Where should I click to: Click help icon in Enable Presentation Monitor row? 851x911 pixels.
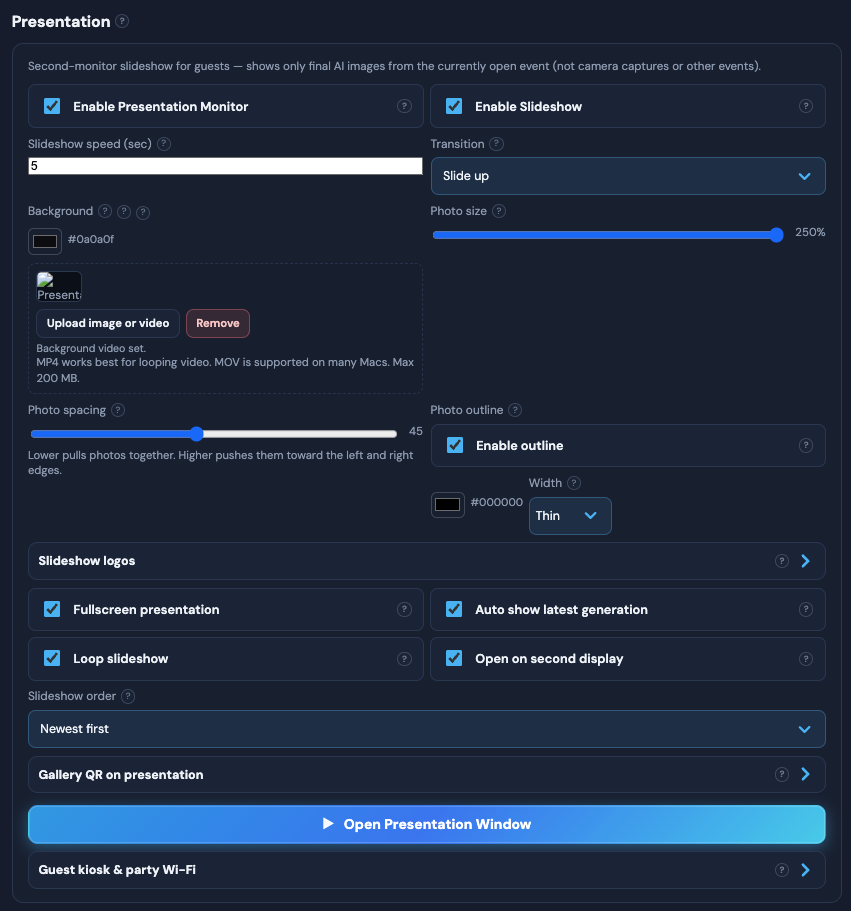[x=404, y=106]
